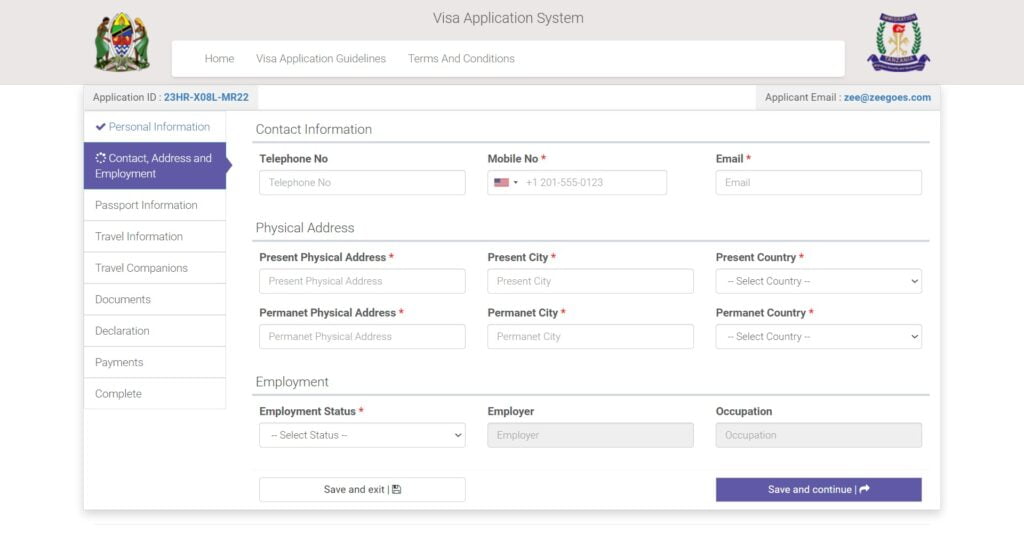This screenshot has height=535, width=1024.
Task: Click the checkmark beside Personal Information
Action: point(100,127)
